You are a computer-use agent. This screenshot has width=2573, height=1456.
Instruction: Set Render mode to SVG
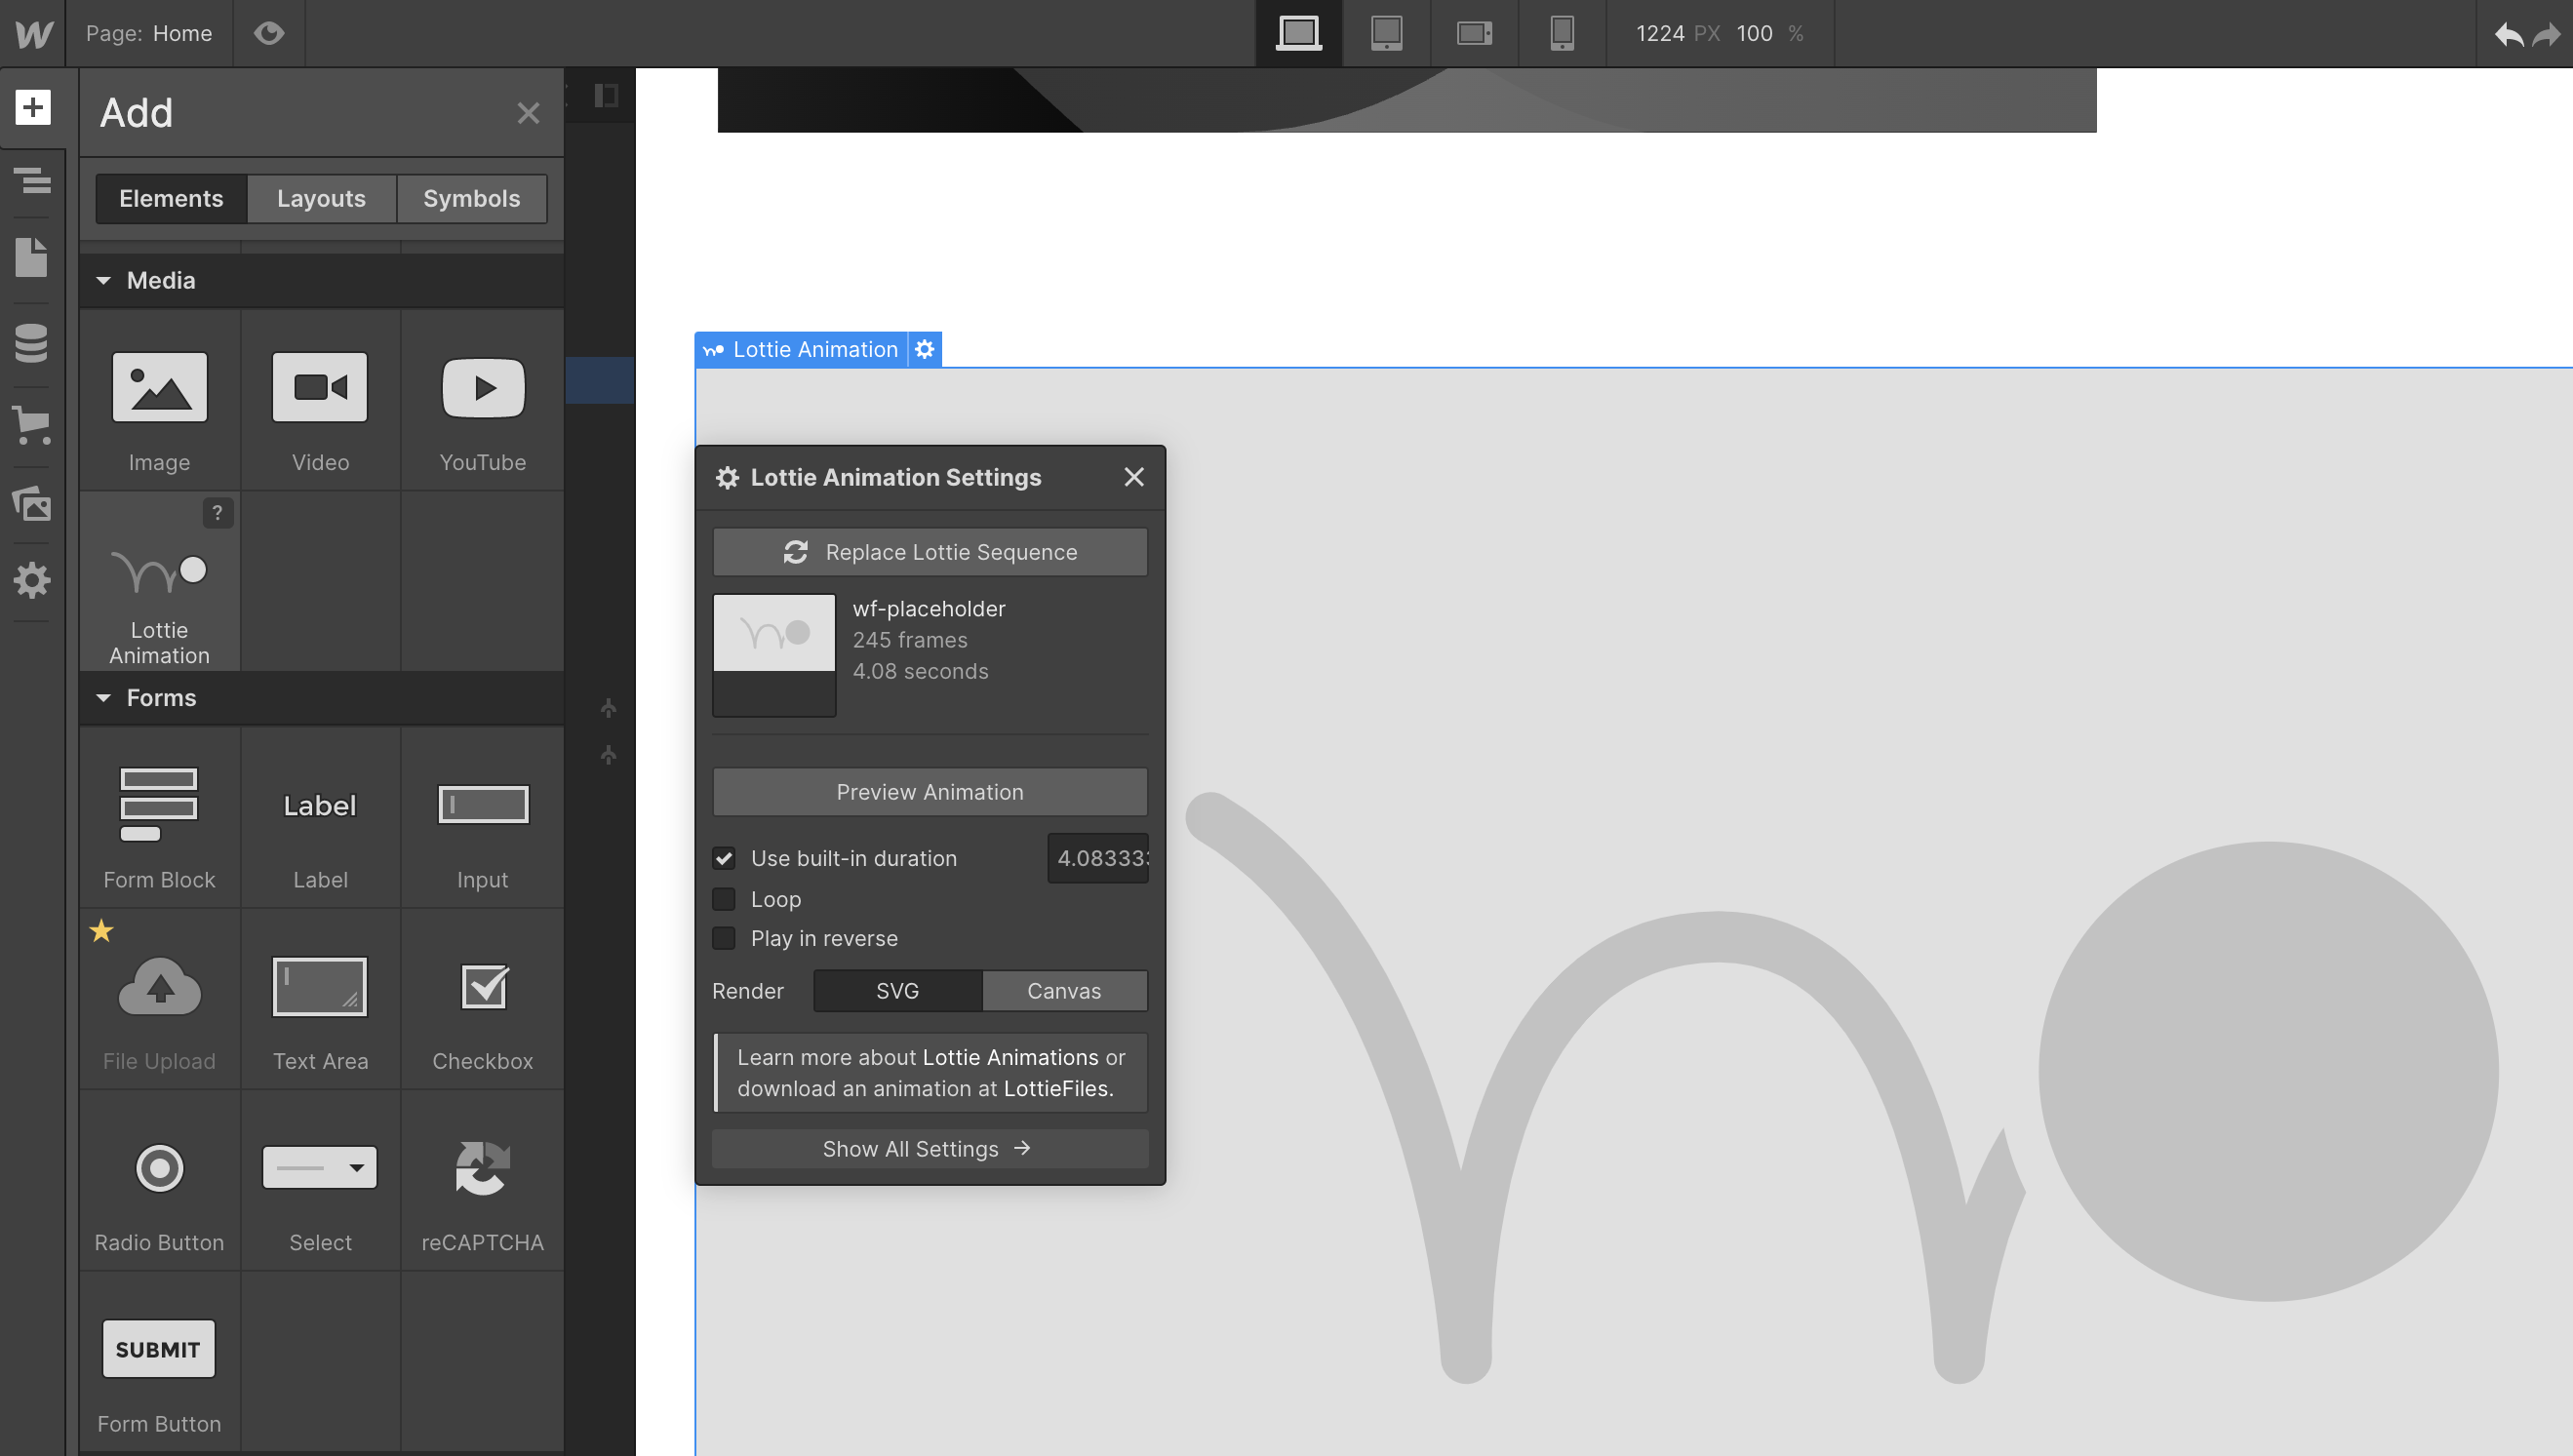898,991
